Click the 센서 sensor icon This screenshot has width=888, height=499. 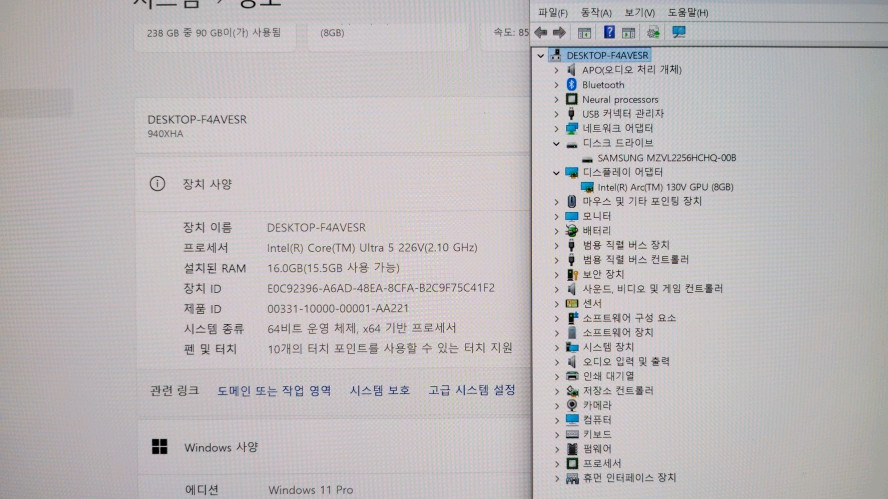[572, 304]
